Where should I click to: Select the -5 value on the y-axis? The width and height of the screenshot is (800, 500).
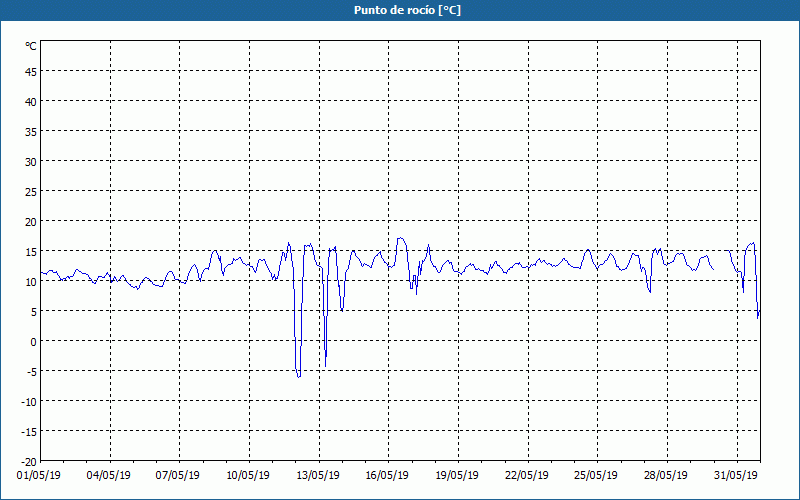tap(32, 372)
